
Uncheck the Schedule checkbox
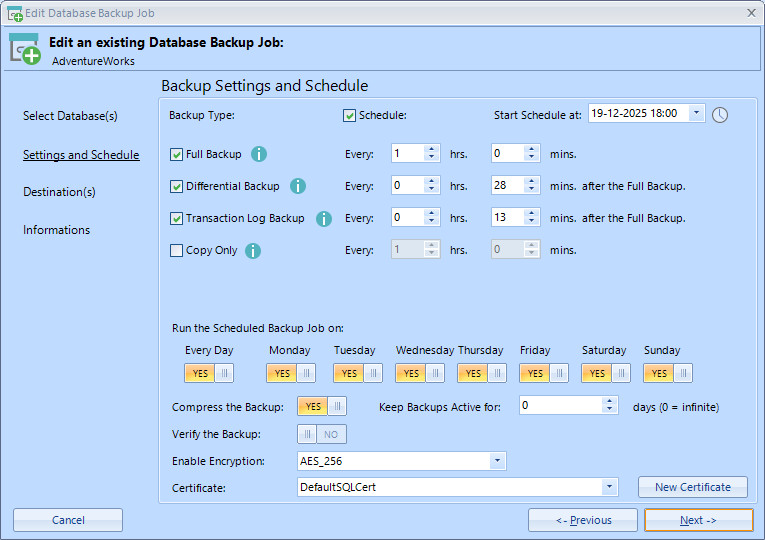tap(349, 116)
